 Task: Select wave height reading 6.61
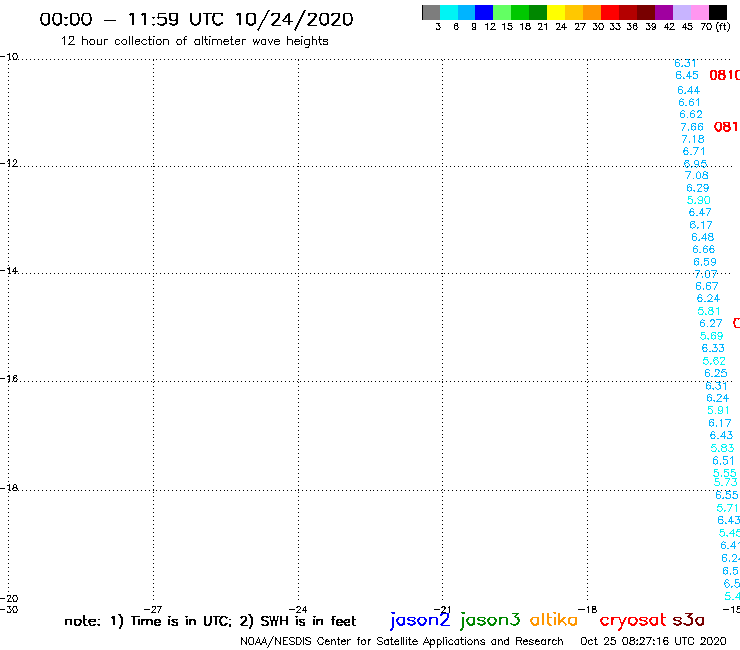click(x=690, y=102)
